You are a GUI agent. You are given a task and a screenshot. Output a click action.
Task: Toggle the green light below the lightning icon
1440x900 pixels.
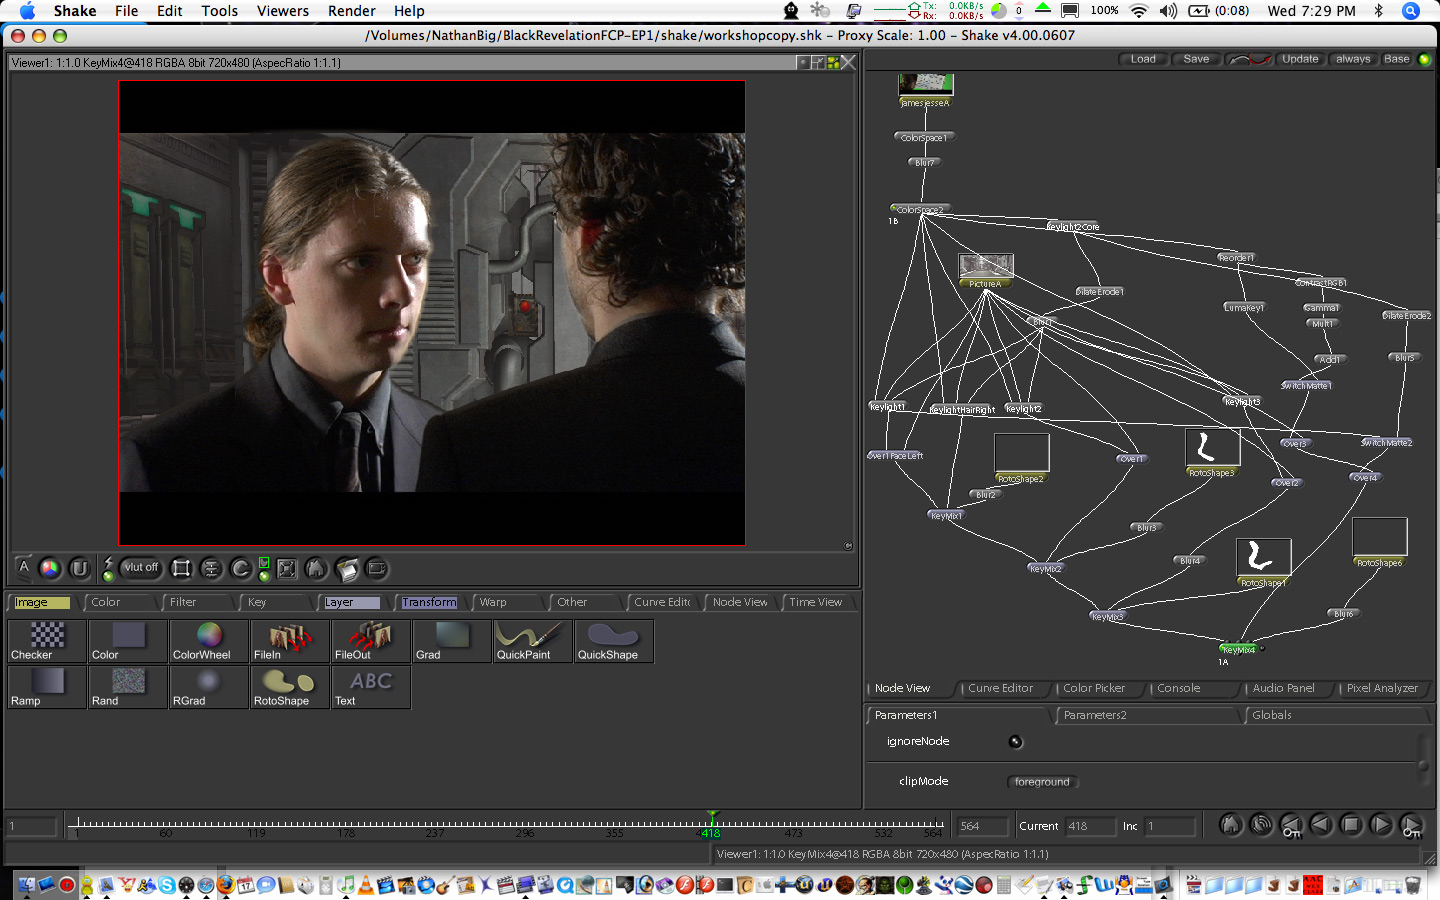click(x=109, y=576)
